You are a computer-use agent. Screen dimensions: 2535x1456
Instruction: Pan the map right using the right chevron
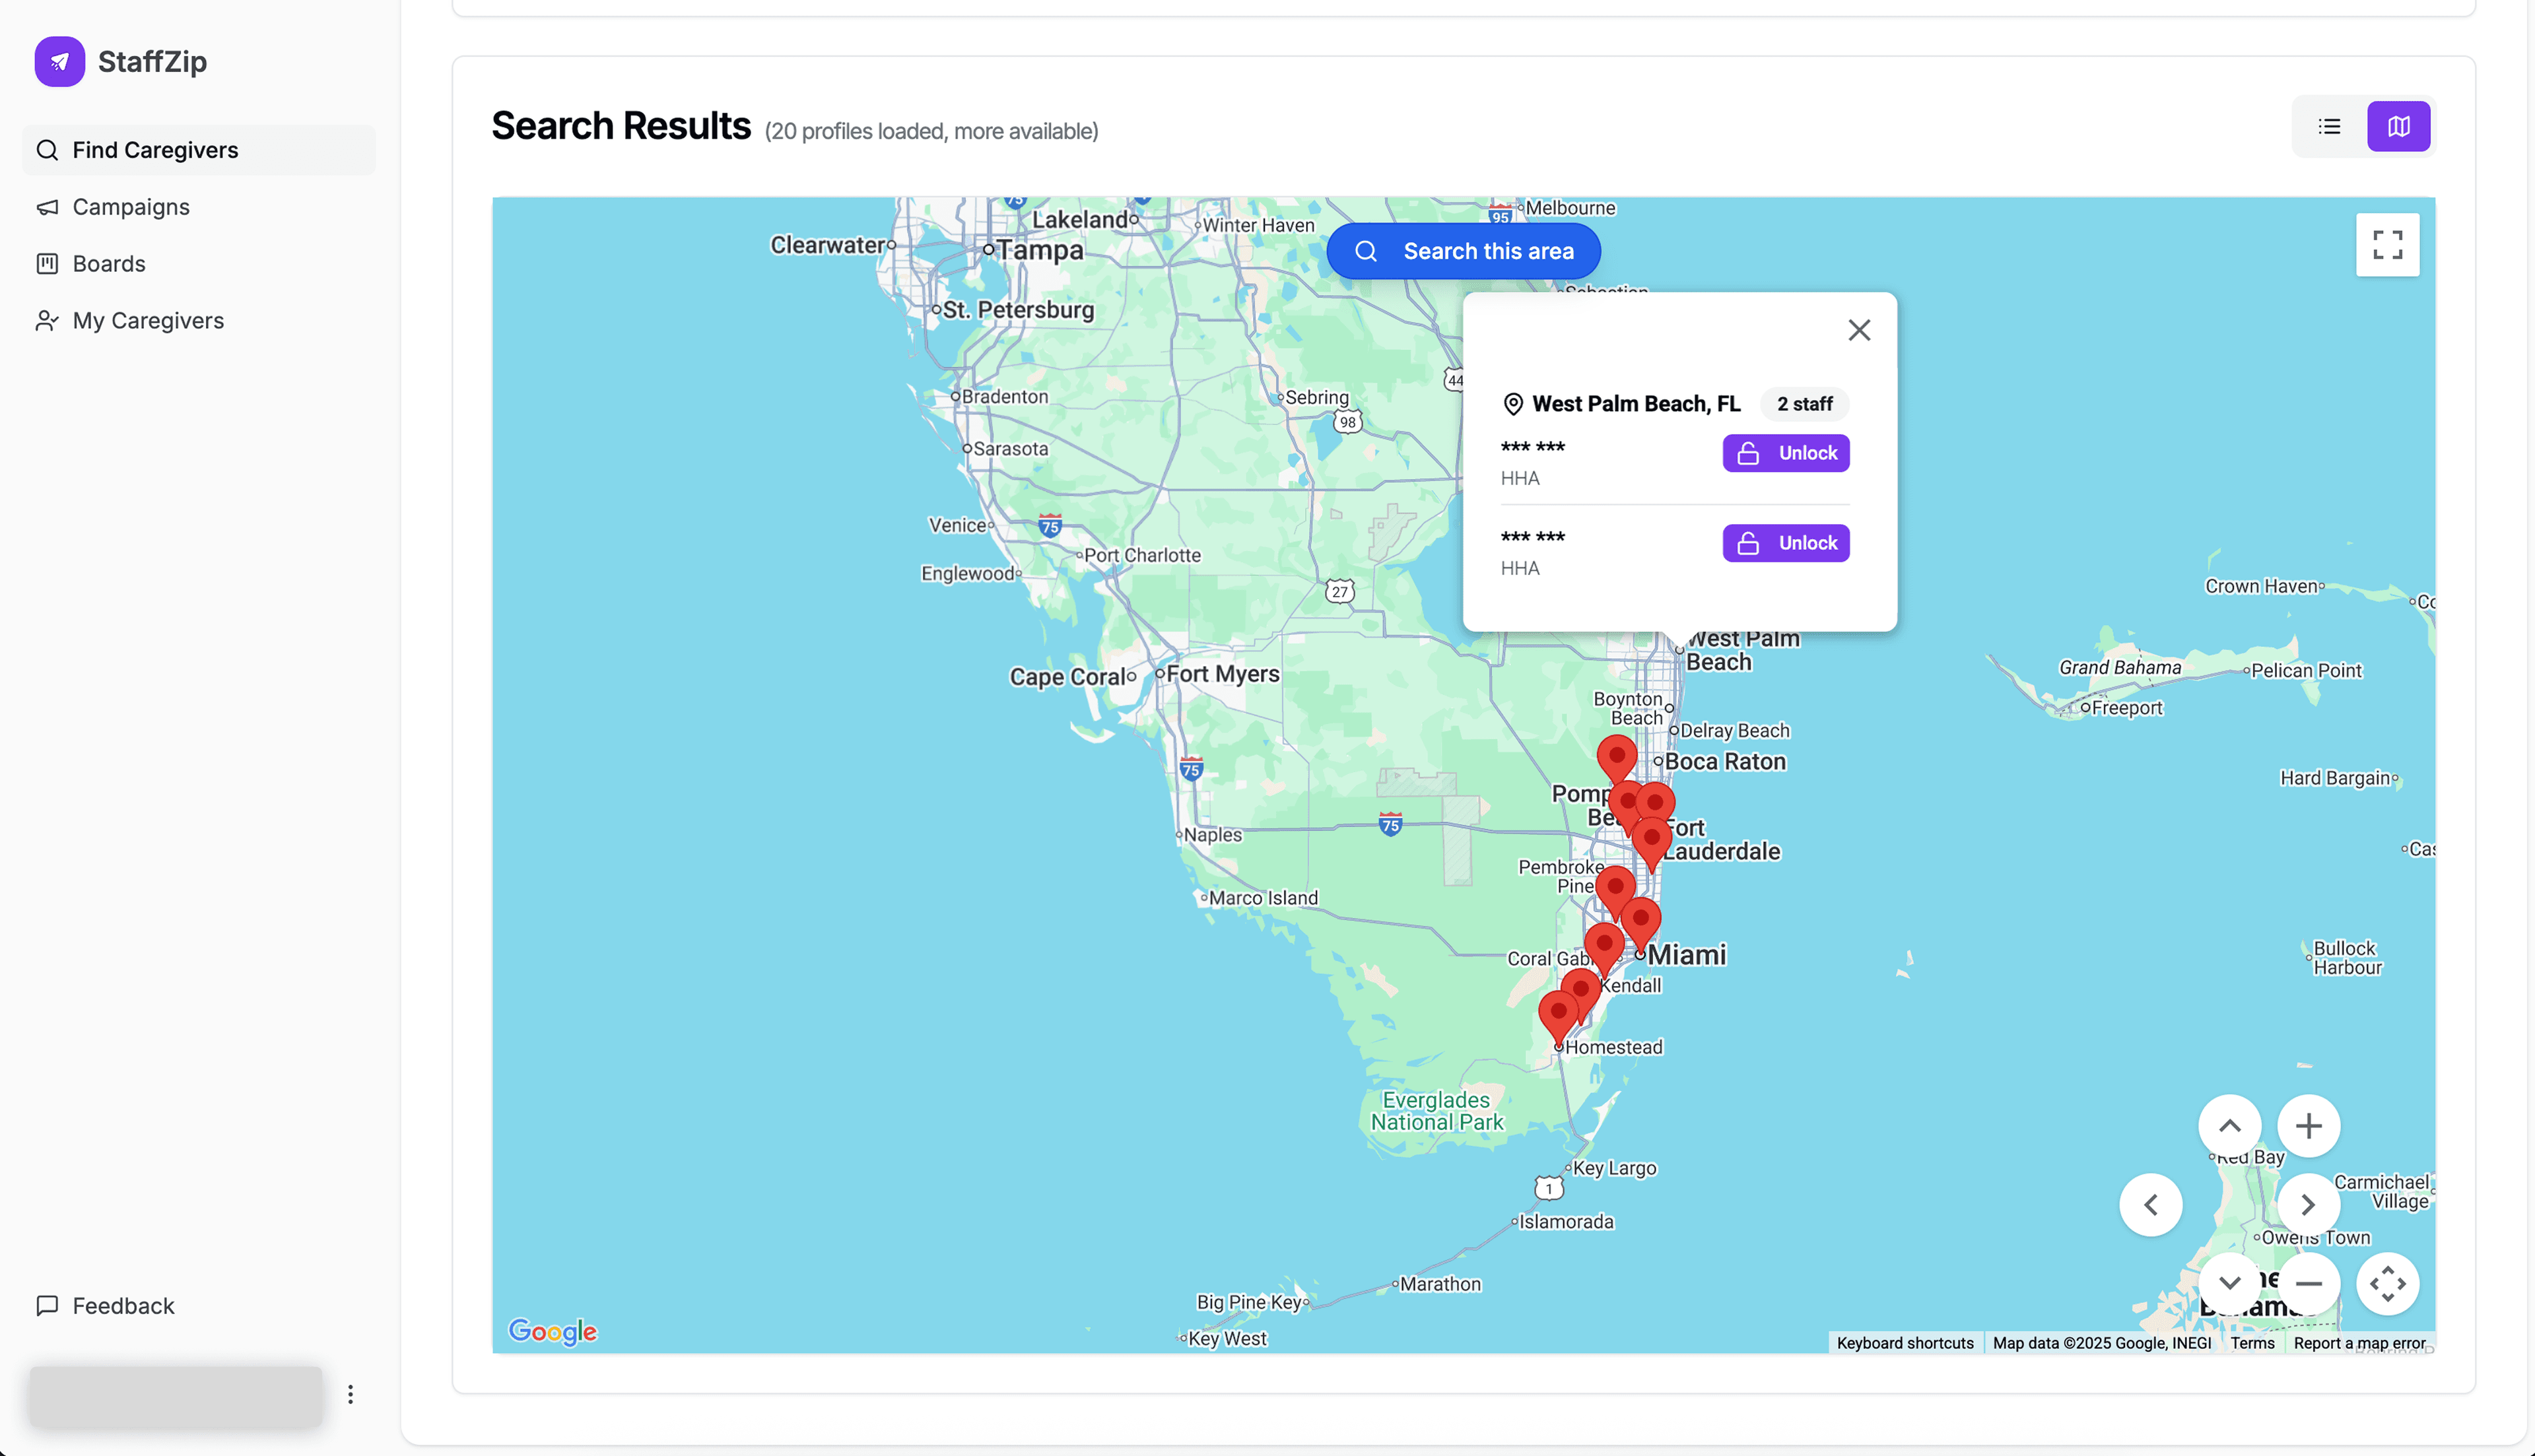[2309, 1204]
